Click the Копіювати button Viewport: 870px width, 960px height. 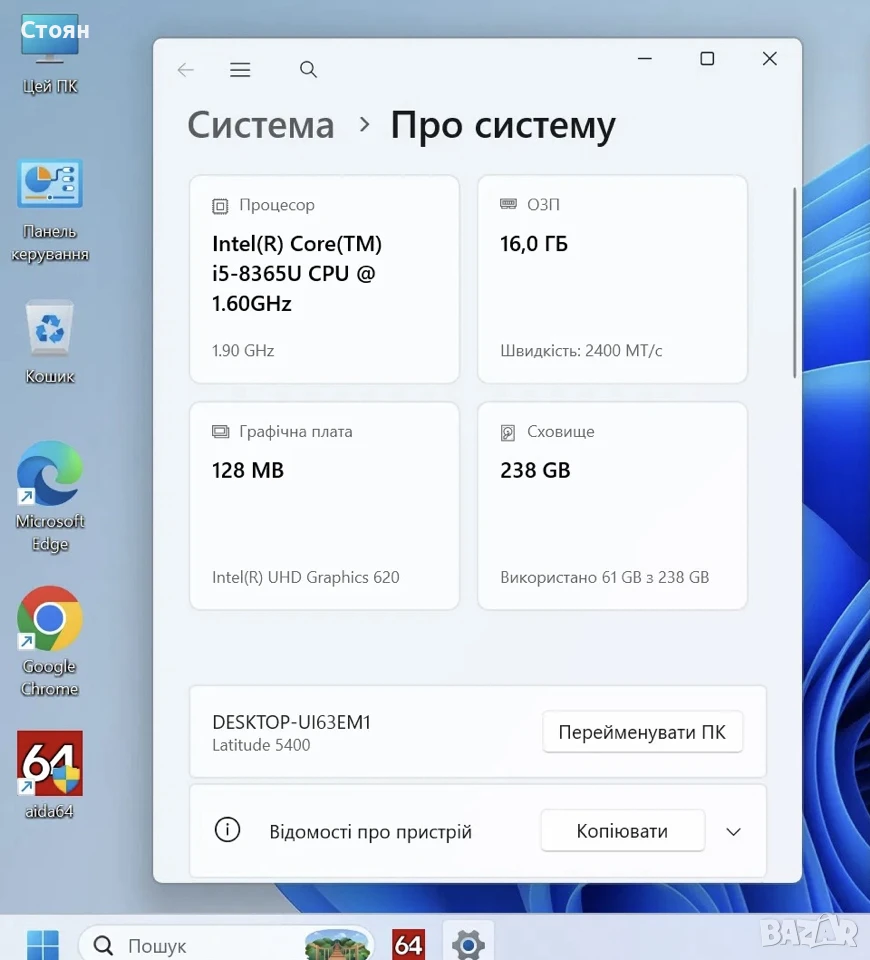click(x=622, y=831)
